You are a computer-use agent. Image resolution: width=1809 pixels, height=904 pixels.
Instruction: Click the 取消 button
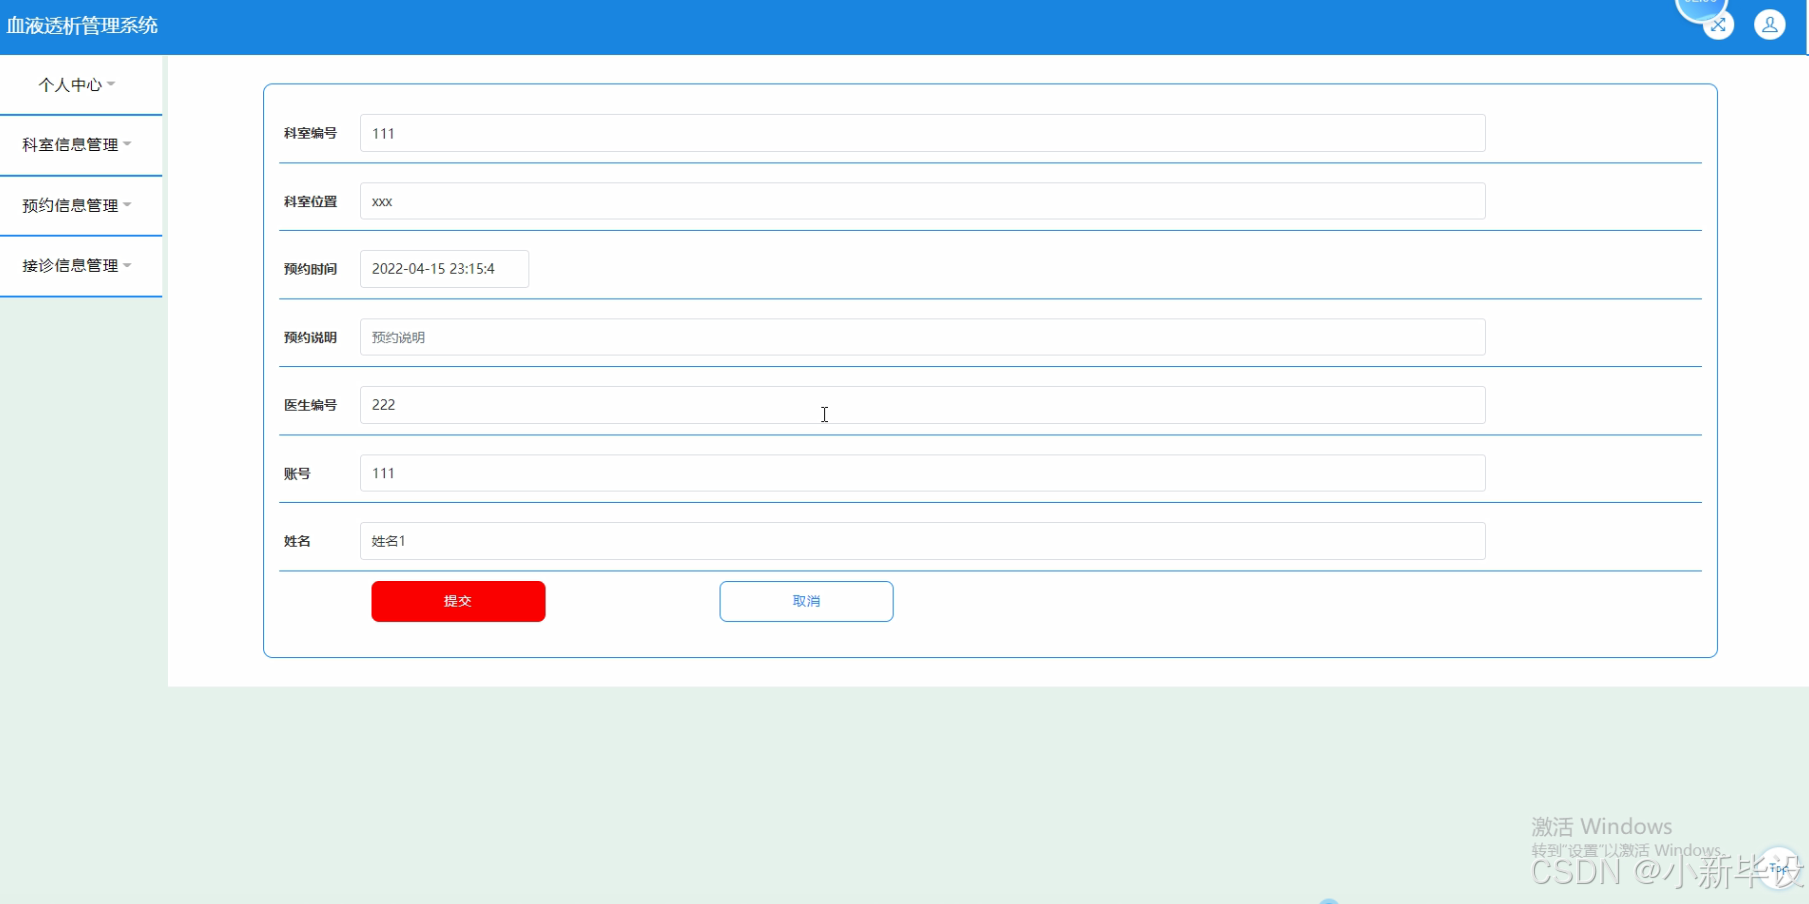pyautogui.click(x=806, y=601)
